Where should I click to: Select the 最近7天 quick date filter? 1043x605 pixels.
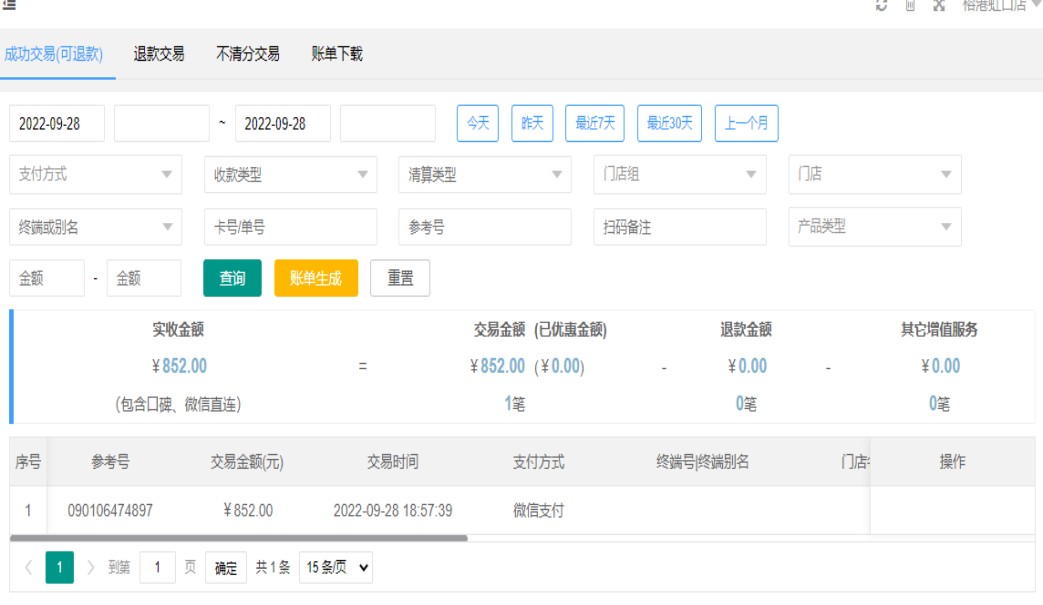point(595,124)
